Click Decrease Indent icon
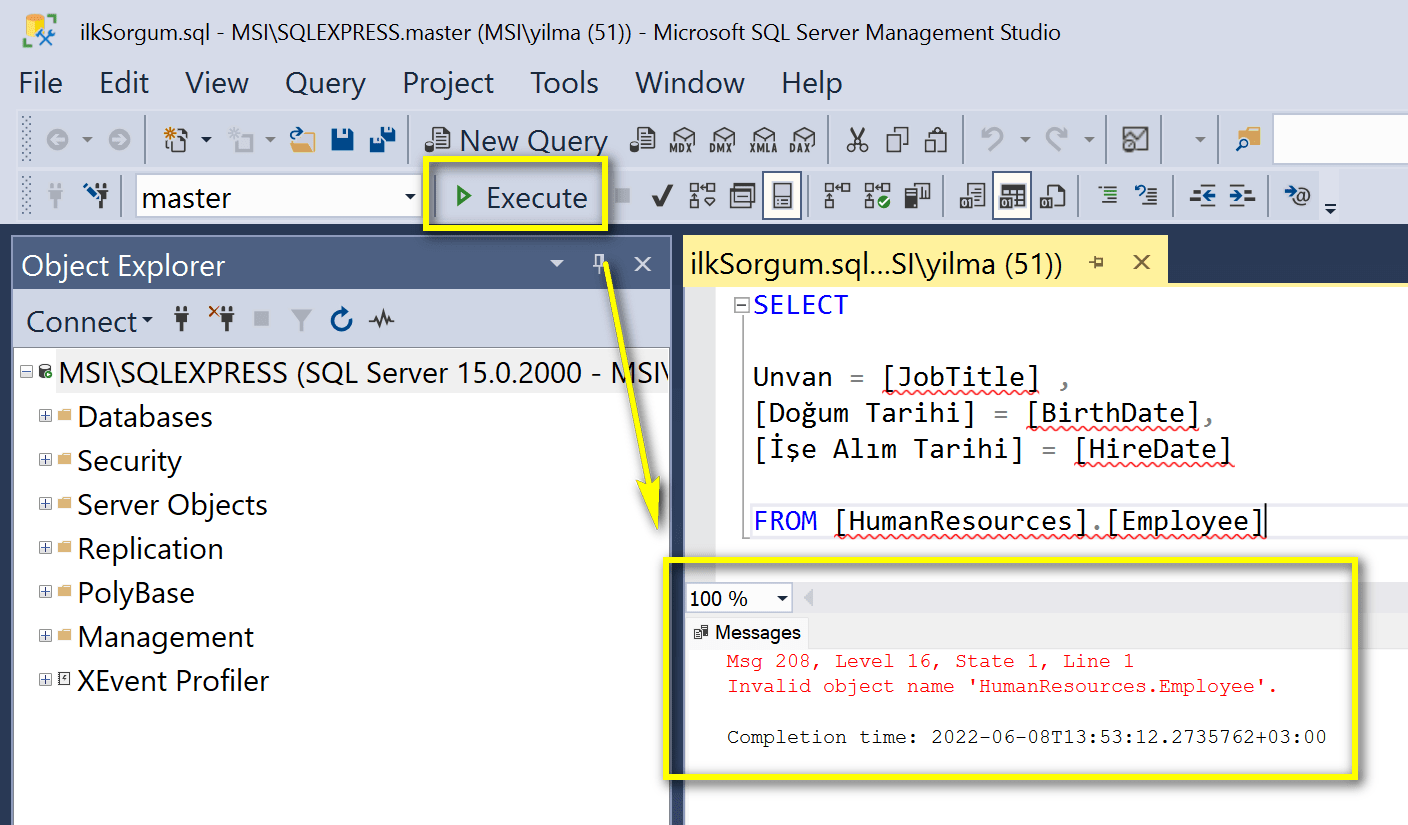This screenshot has width=1408, height=825. point(1202,197)
